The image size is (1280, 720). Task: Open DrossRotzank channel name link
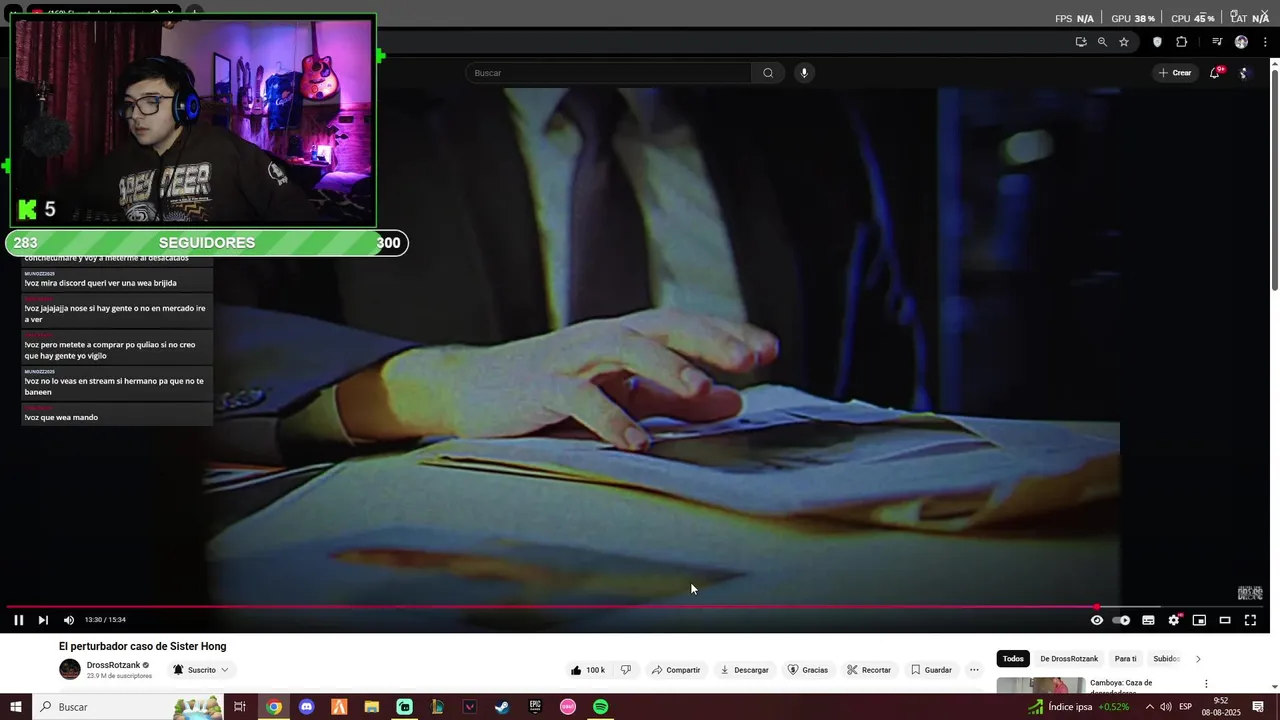[x=113, y=665]
